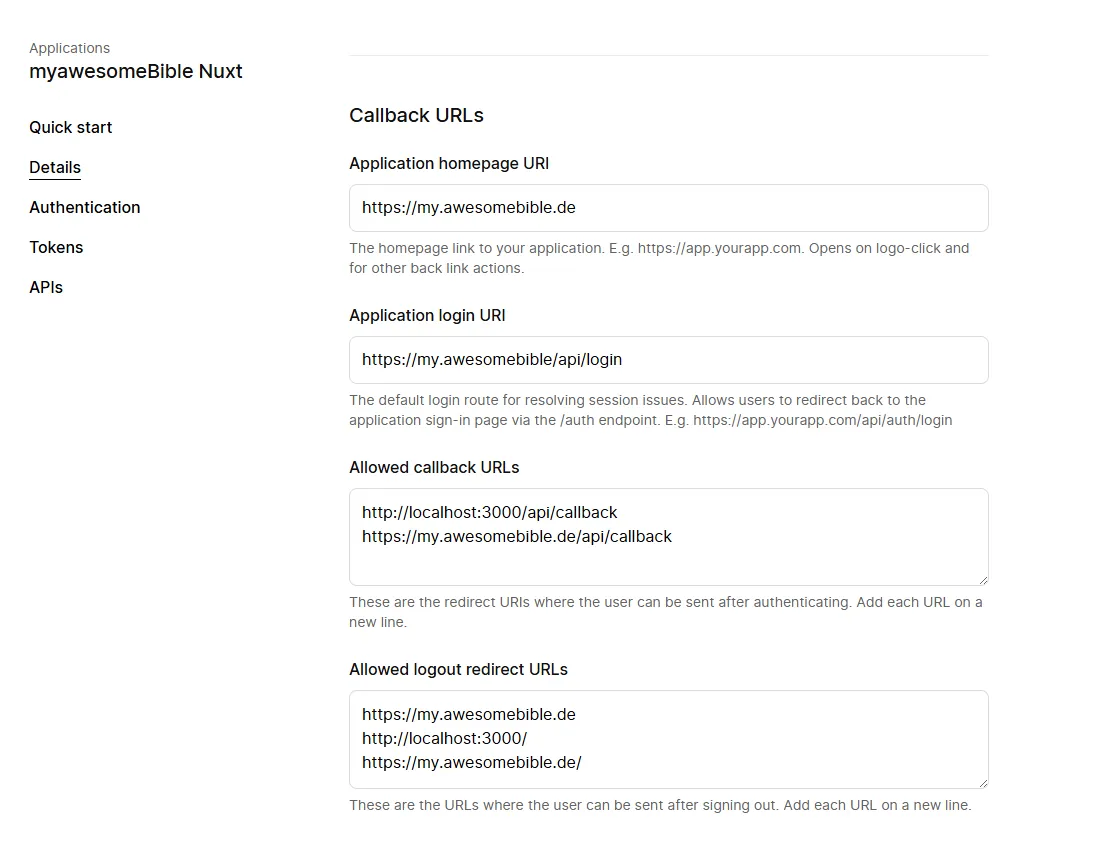The image size is (1100, 843).
Task: Click the first line of the logout redirect URLs
Action: pyautogui.click(x=469, y=715)
